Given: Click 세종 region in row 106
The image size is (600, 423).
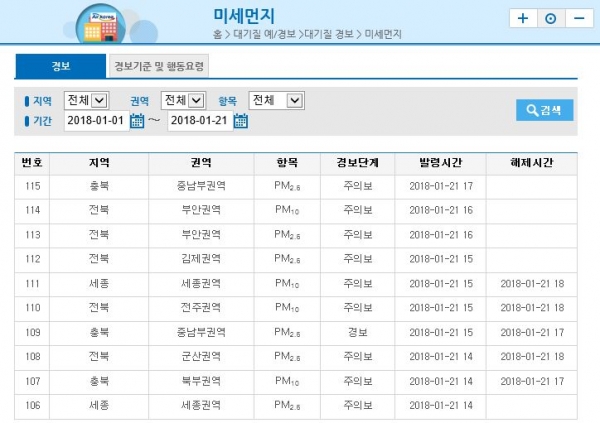Looking at the screenshot, I should coord(99,405).
